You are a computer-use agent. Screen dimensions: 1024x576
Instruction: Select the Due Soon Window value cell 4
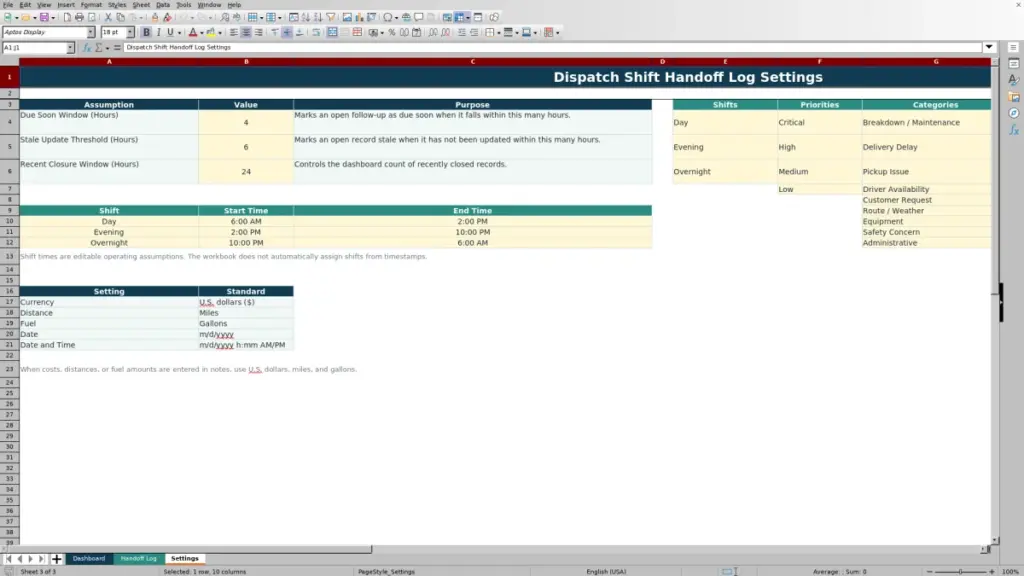(x=246, y=122)
